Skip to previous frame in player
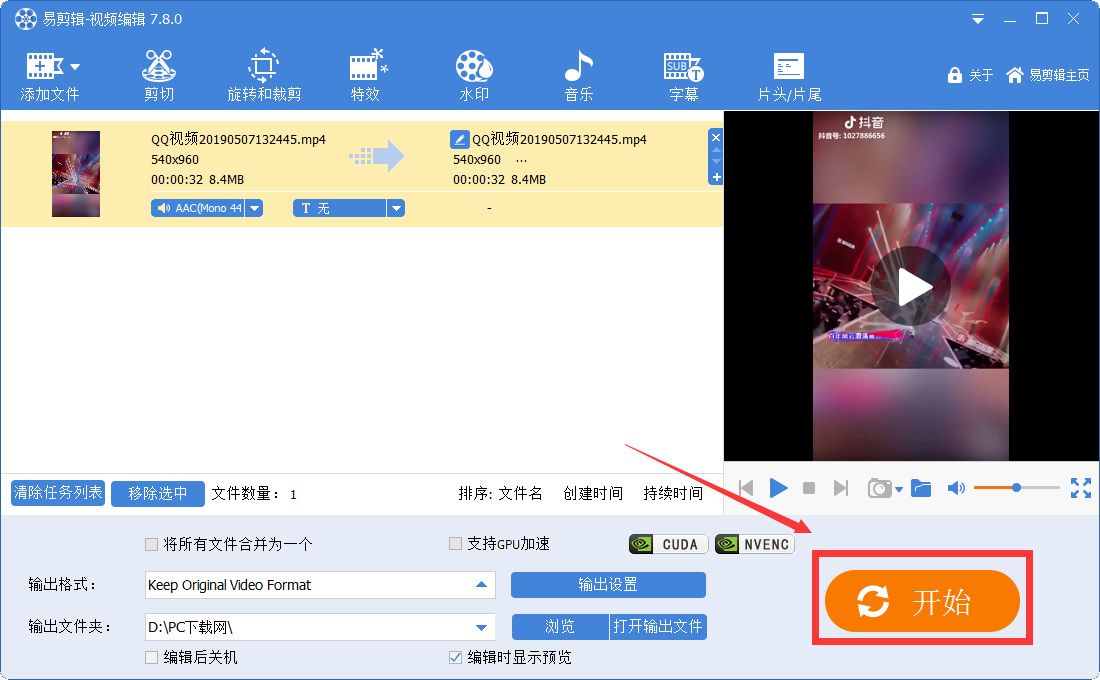The width and height of the screenshot is (1100, 680). tap(746, 488)
